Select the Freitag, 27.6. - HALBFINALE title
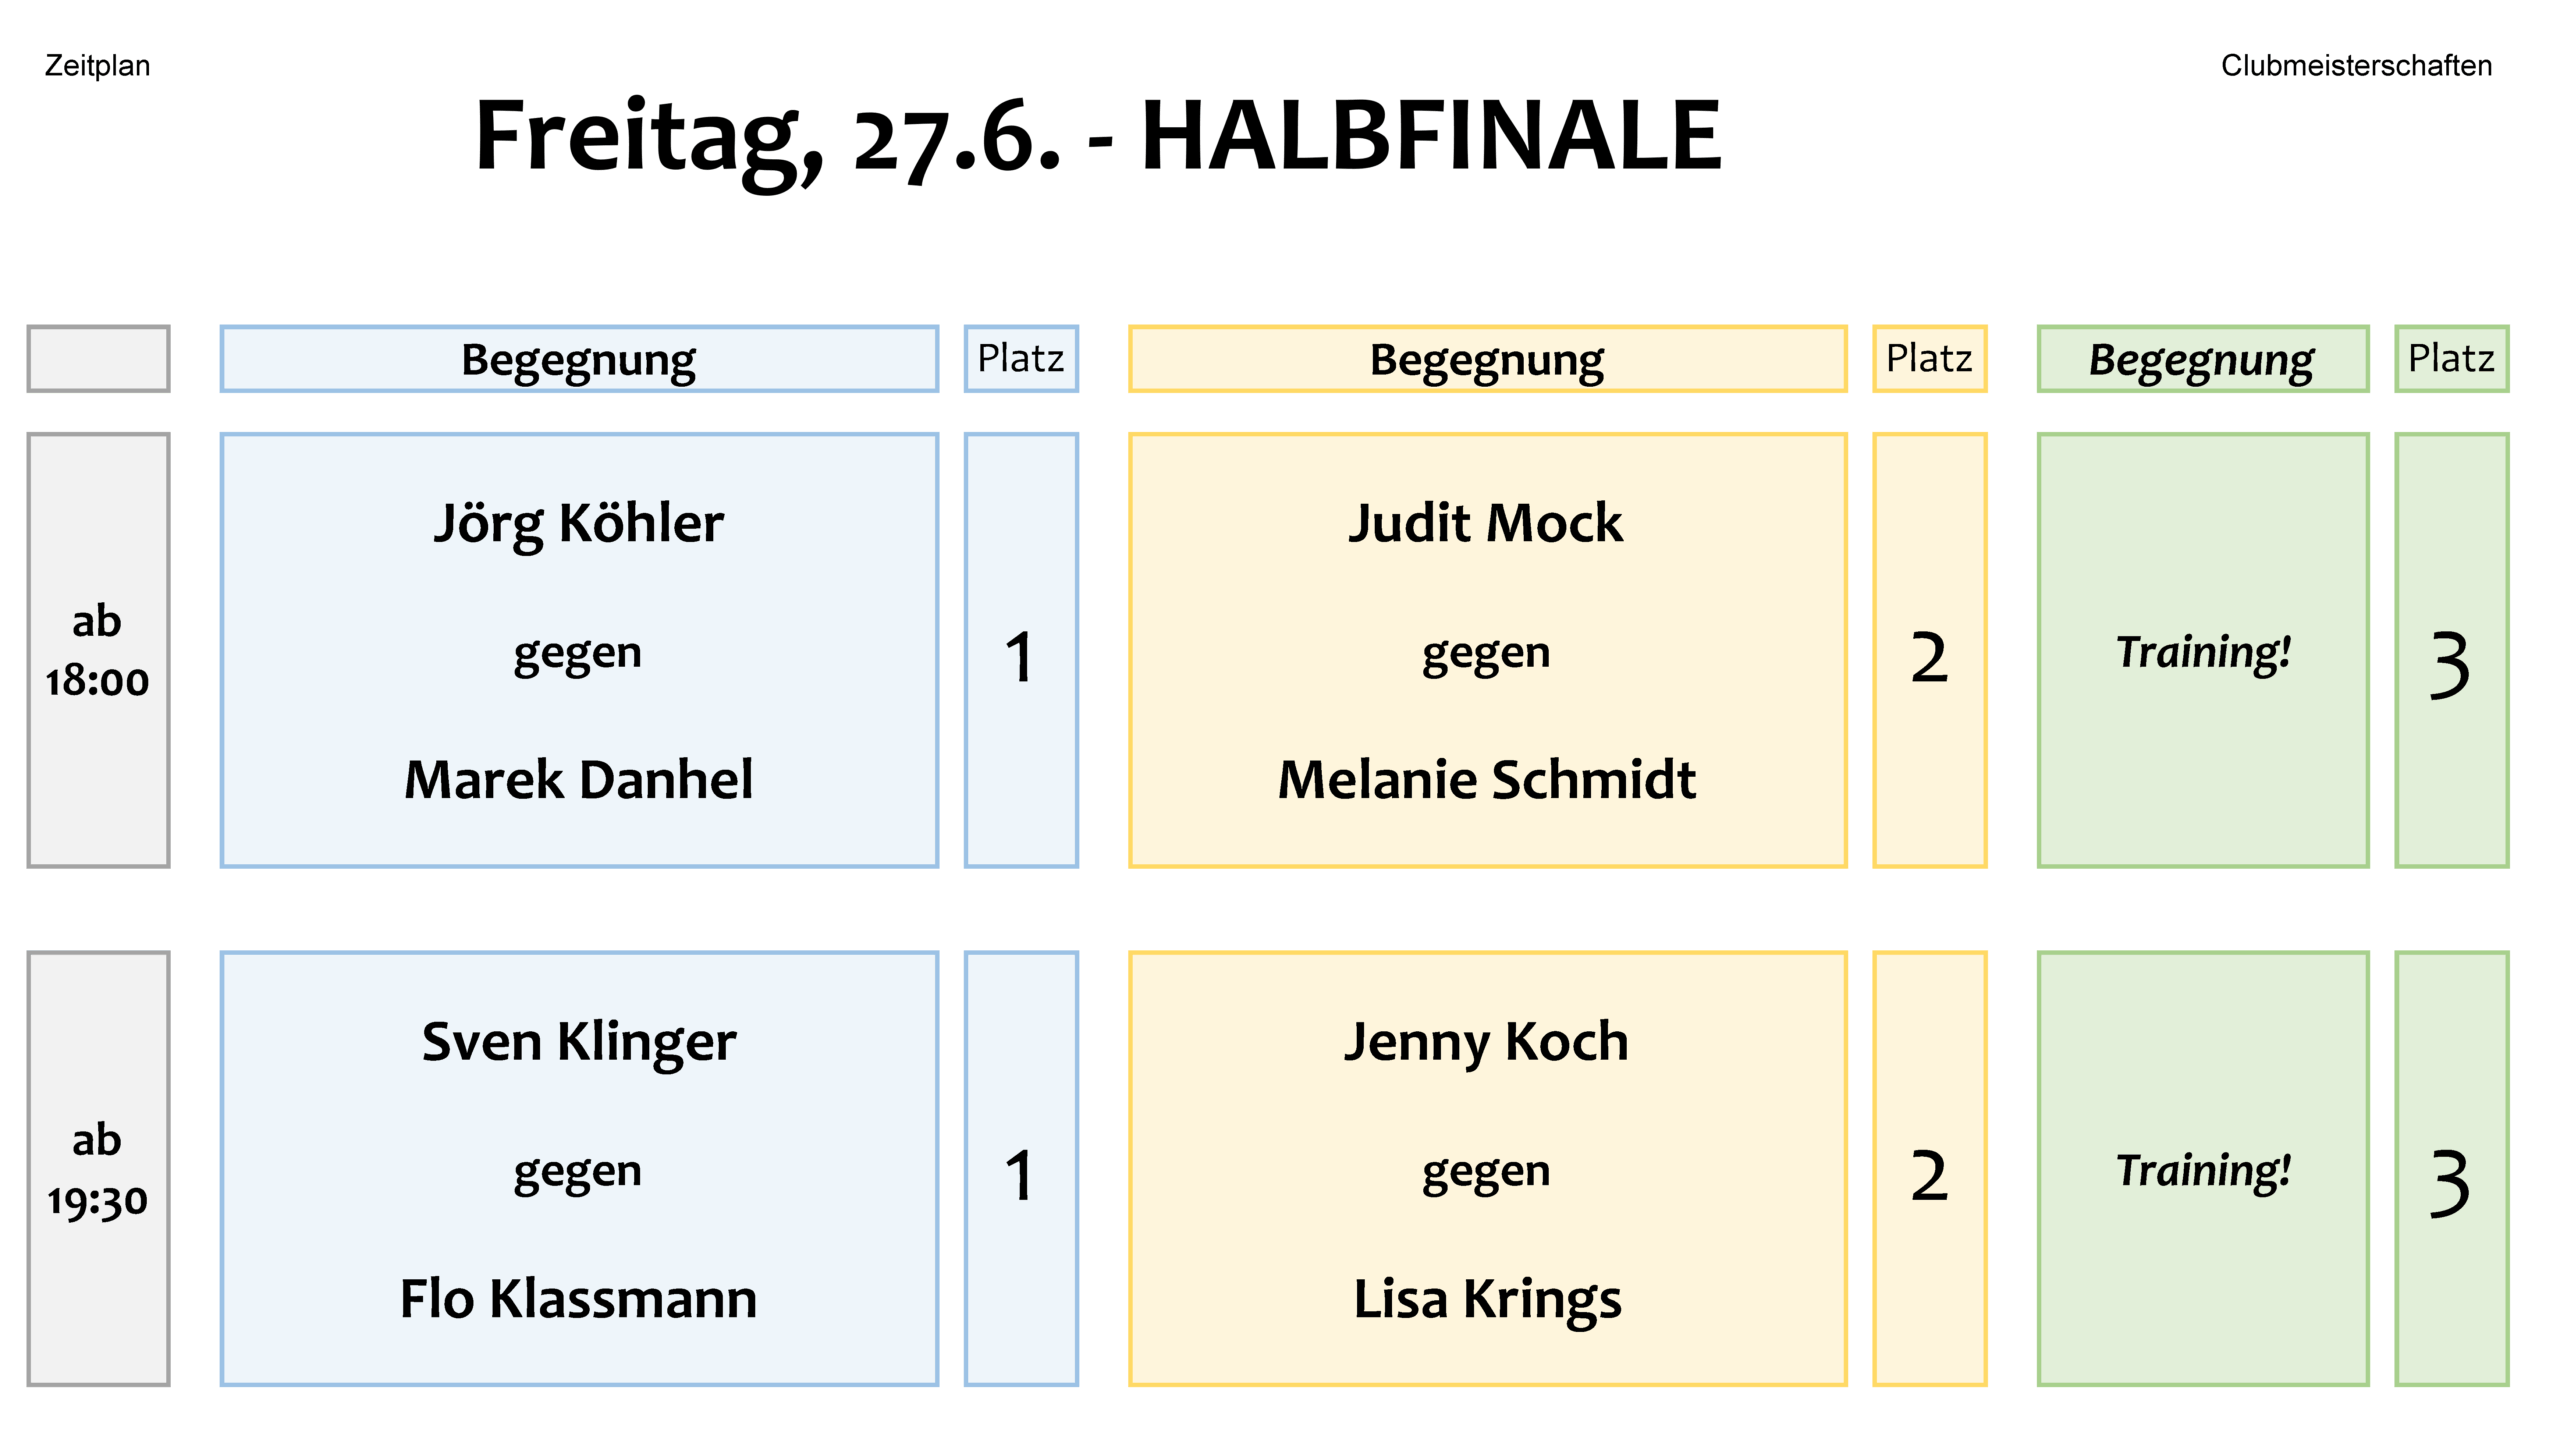The width and height of the screenshot is (2560, 1439). (x=1097, y=138)
